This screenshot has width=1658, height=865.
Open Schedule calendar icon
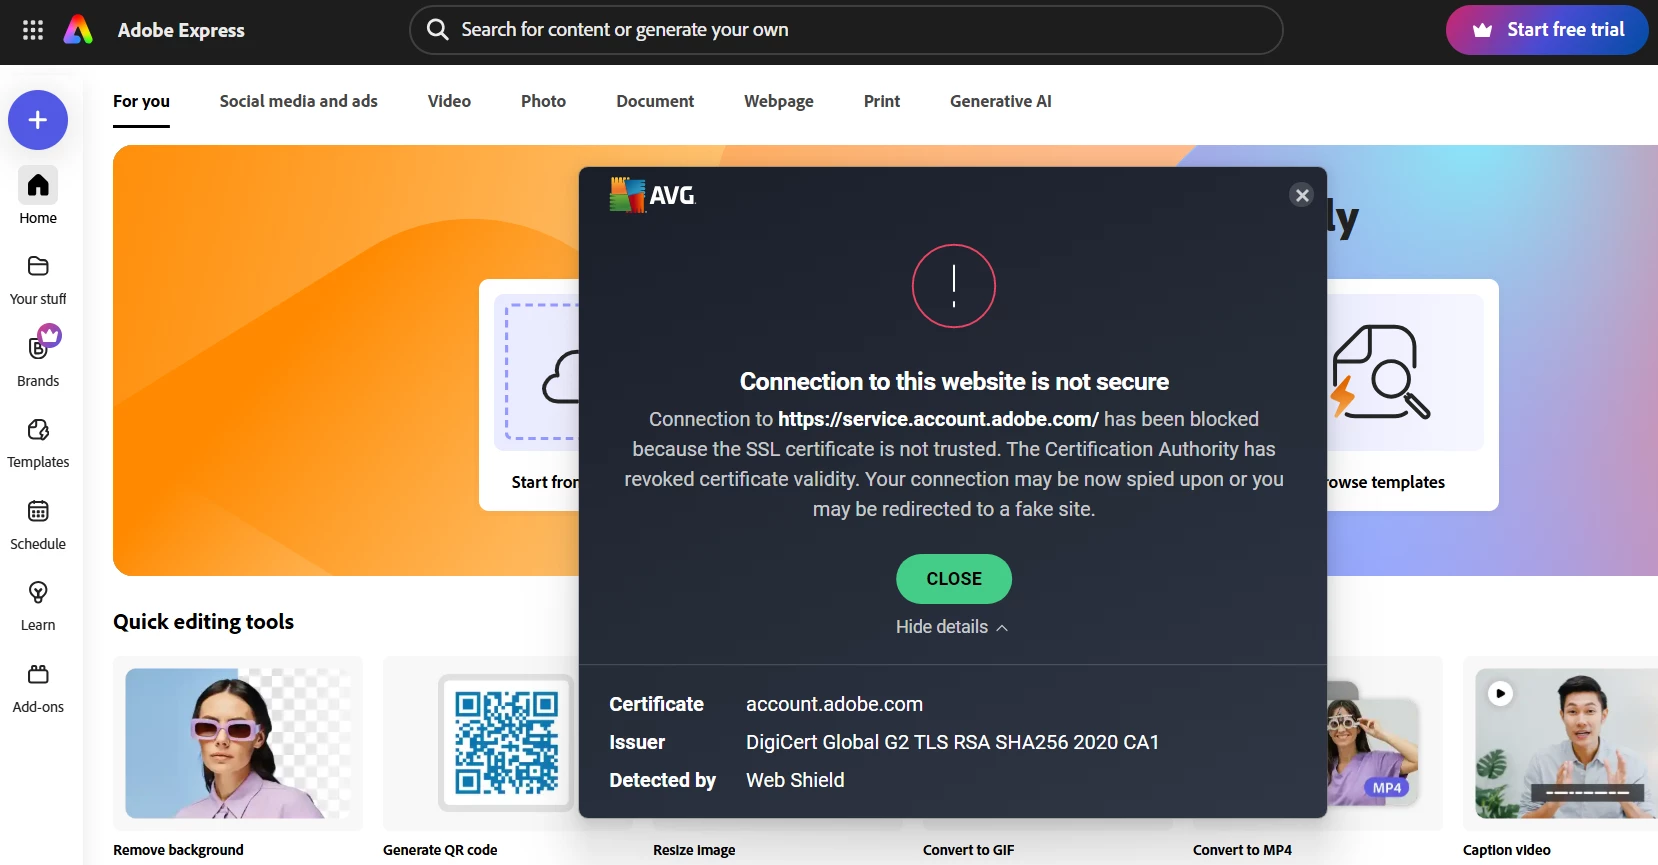[x=38, y=512]
